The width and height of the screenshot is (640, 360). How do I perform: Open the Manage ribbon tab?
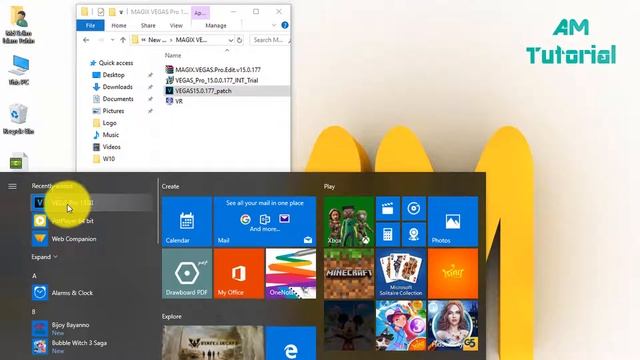click(x=216, y=25)
